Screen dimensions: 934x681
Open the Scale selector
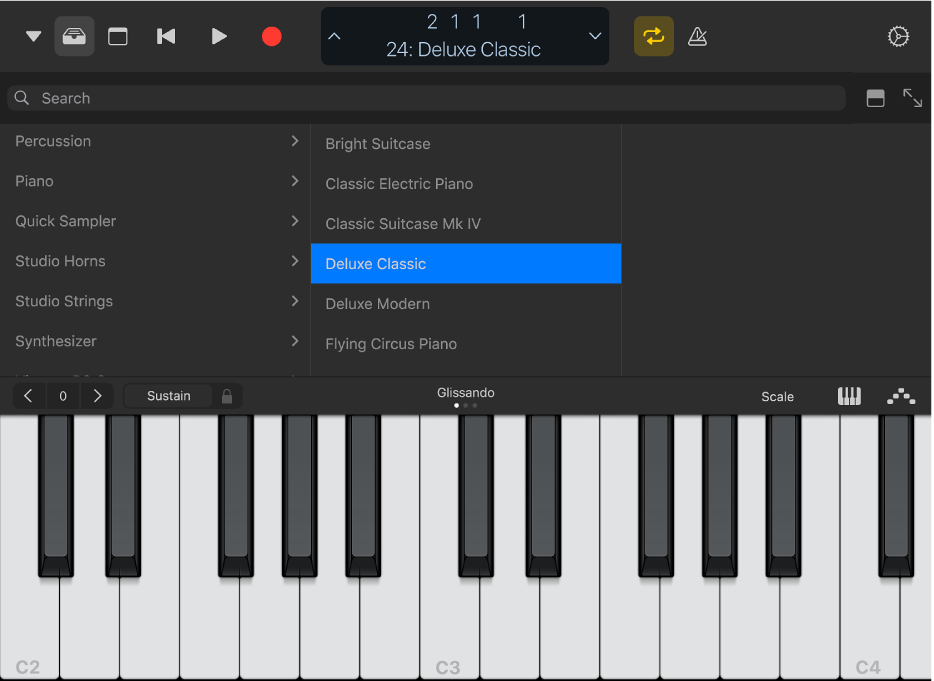coord(778,396)
